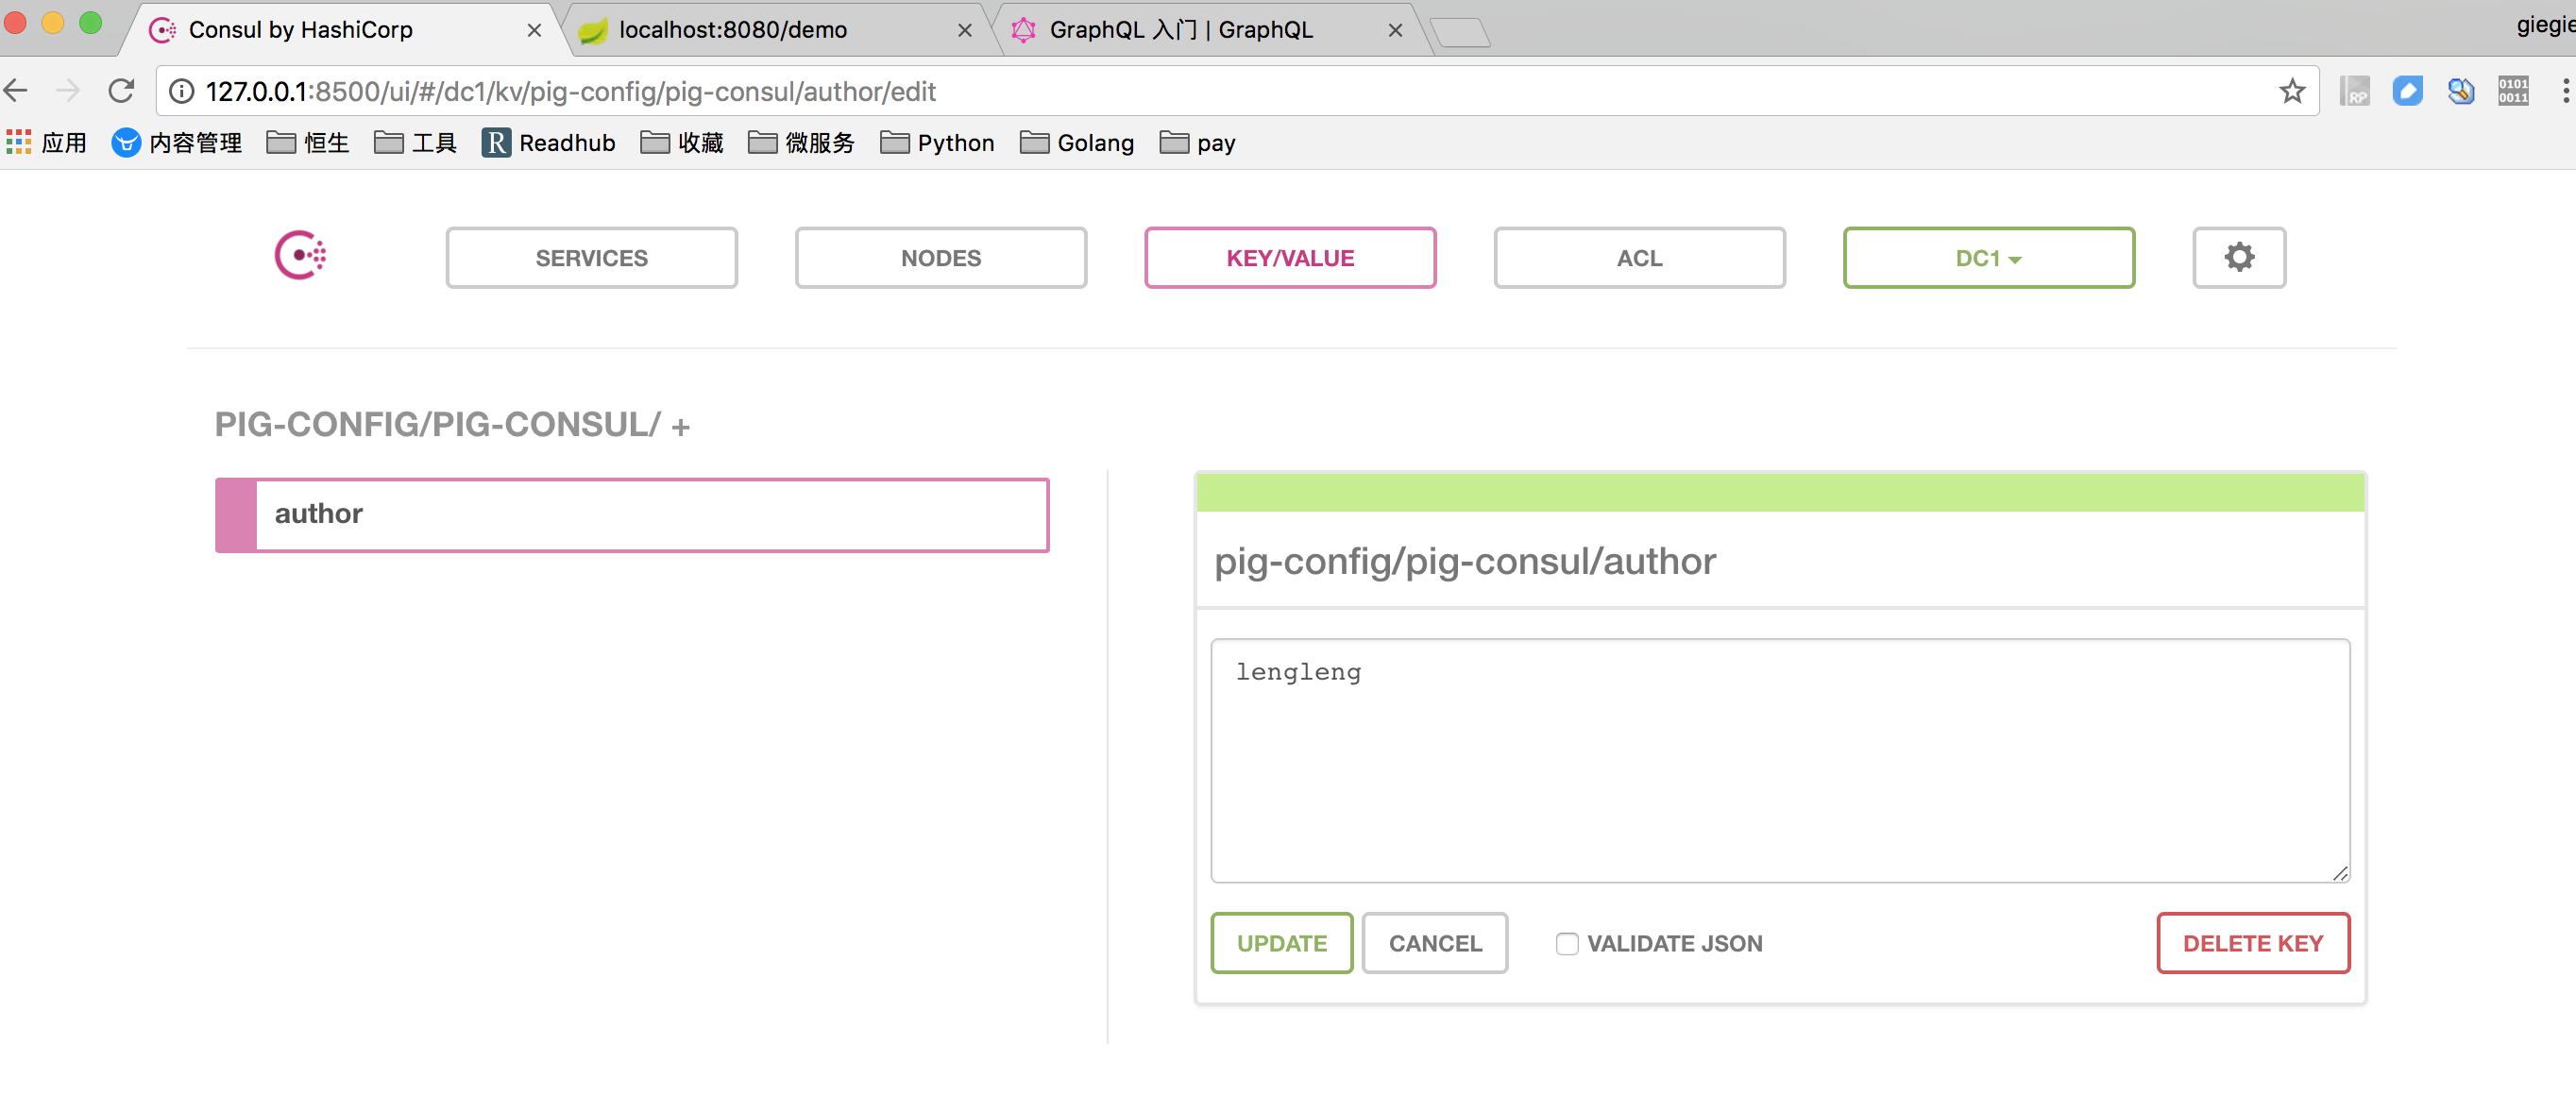
Task: Switch to the localhost:8080/demo tab
Action: coord(732,30)
